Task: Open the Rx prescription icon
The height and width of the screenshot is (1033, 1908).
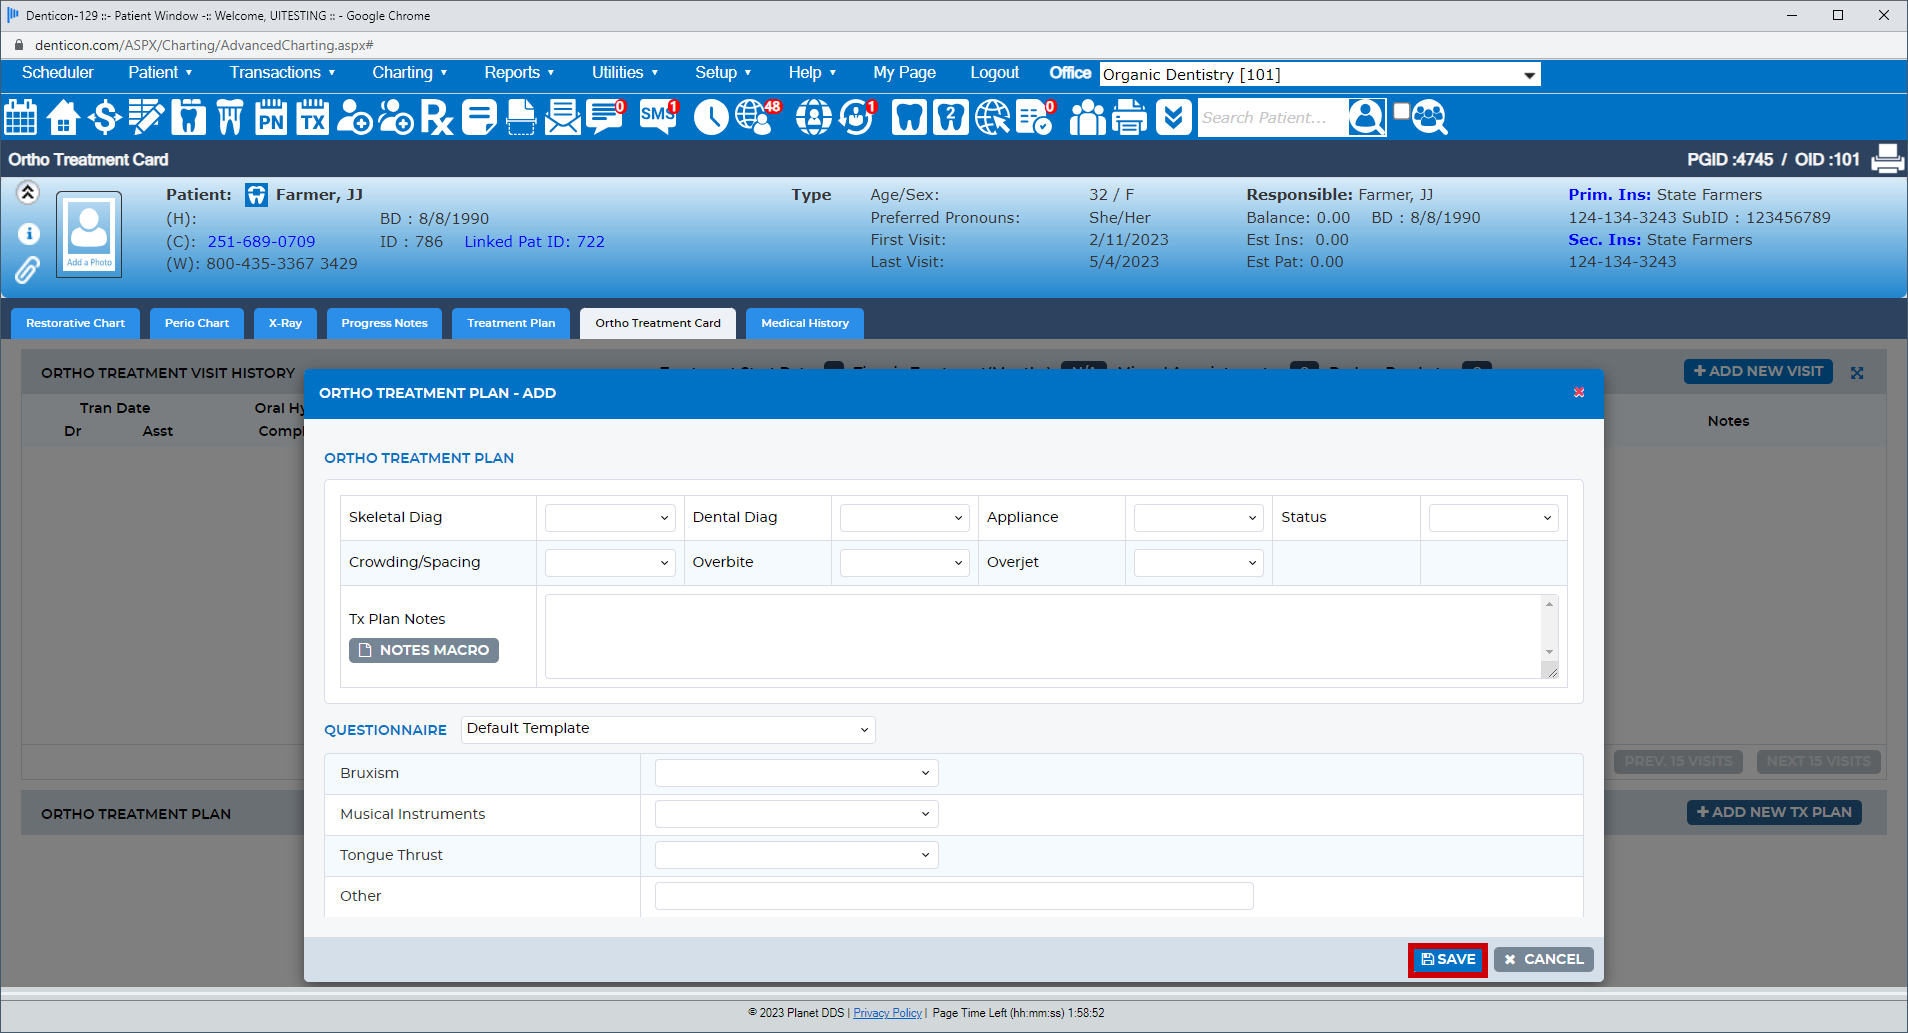Action: [x=436, y=117]
